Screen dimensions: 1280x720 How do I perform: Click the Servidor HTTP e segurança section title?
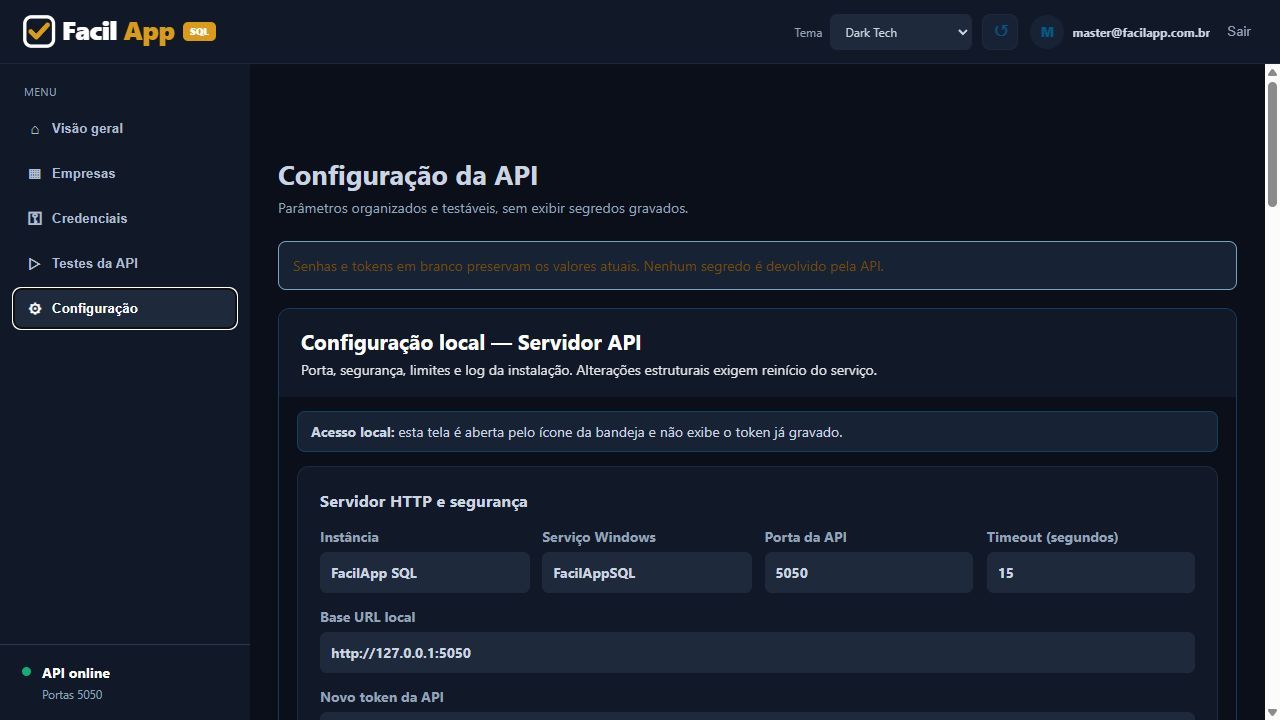click(424, 502)
